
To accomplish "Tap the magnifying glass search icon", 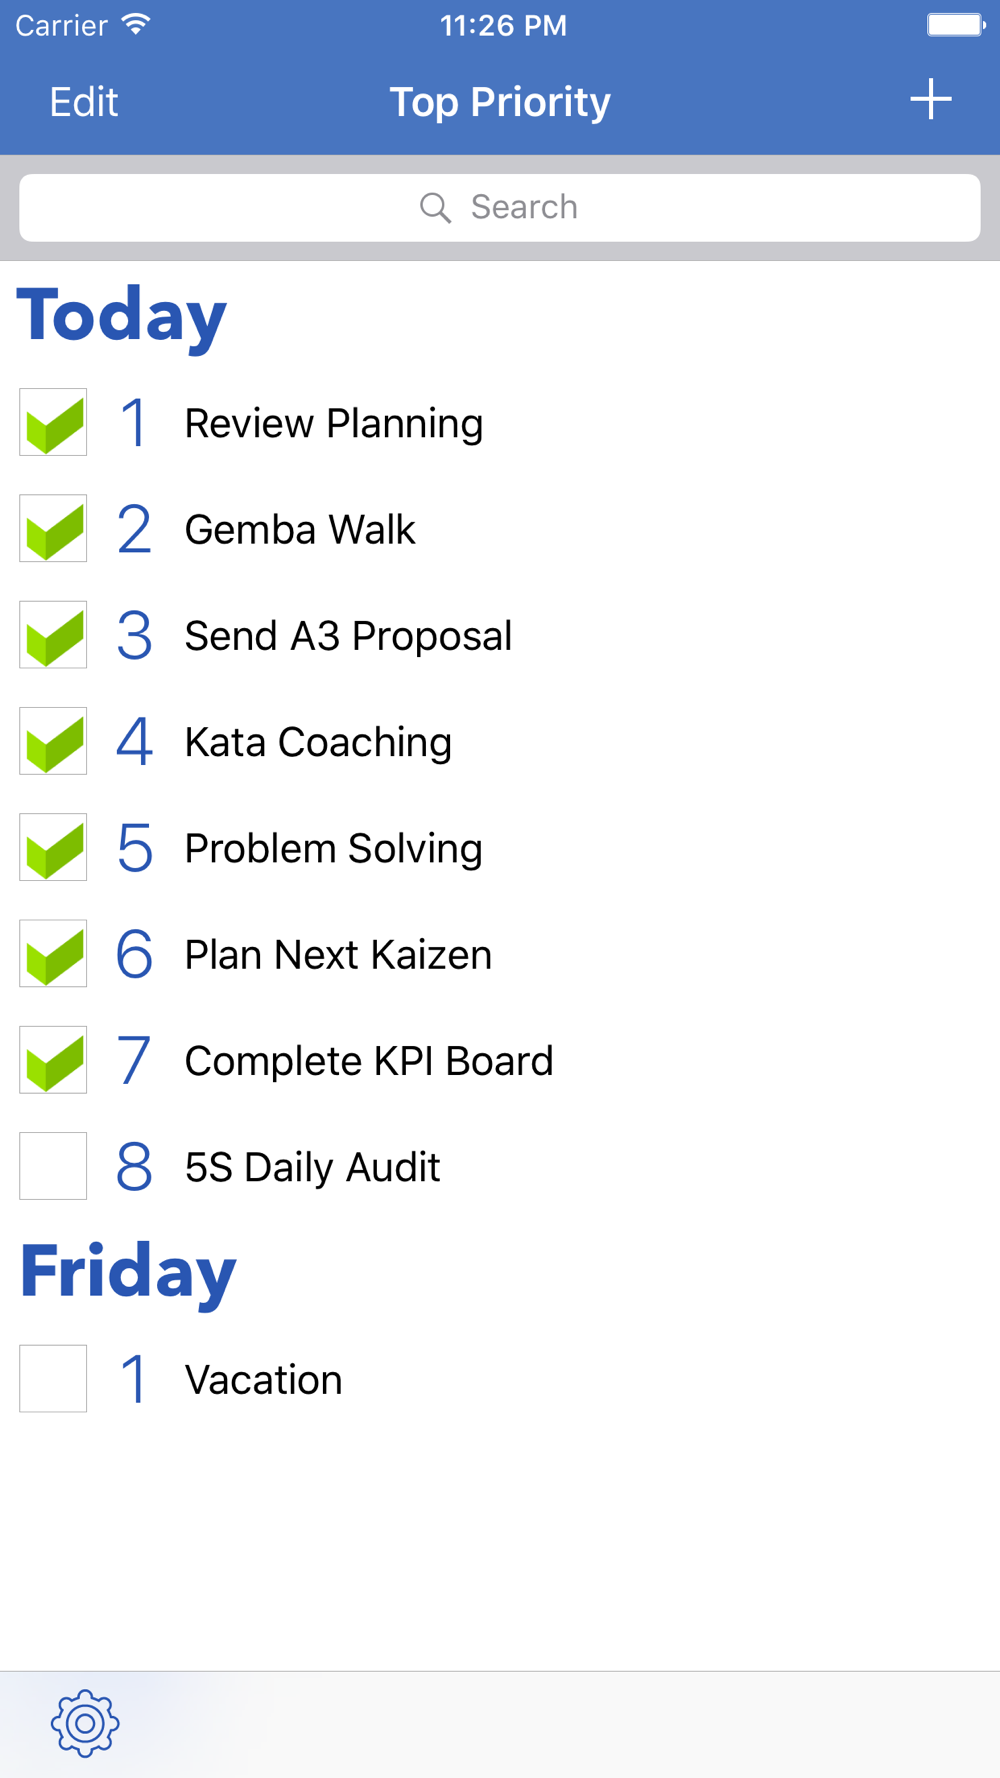I will pos(435,208).
